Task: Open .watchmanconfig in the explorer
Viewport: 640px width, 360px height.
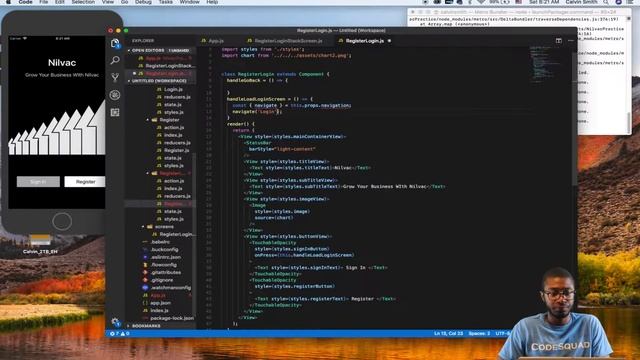Action: coord(170,287)
